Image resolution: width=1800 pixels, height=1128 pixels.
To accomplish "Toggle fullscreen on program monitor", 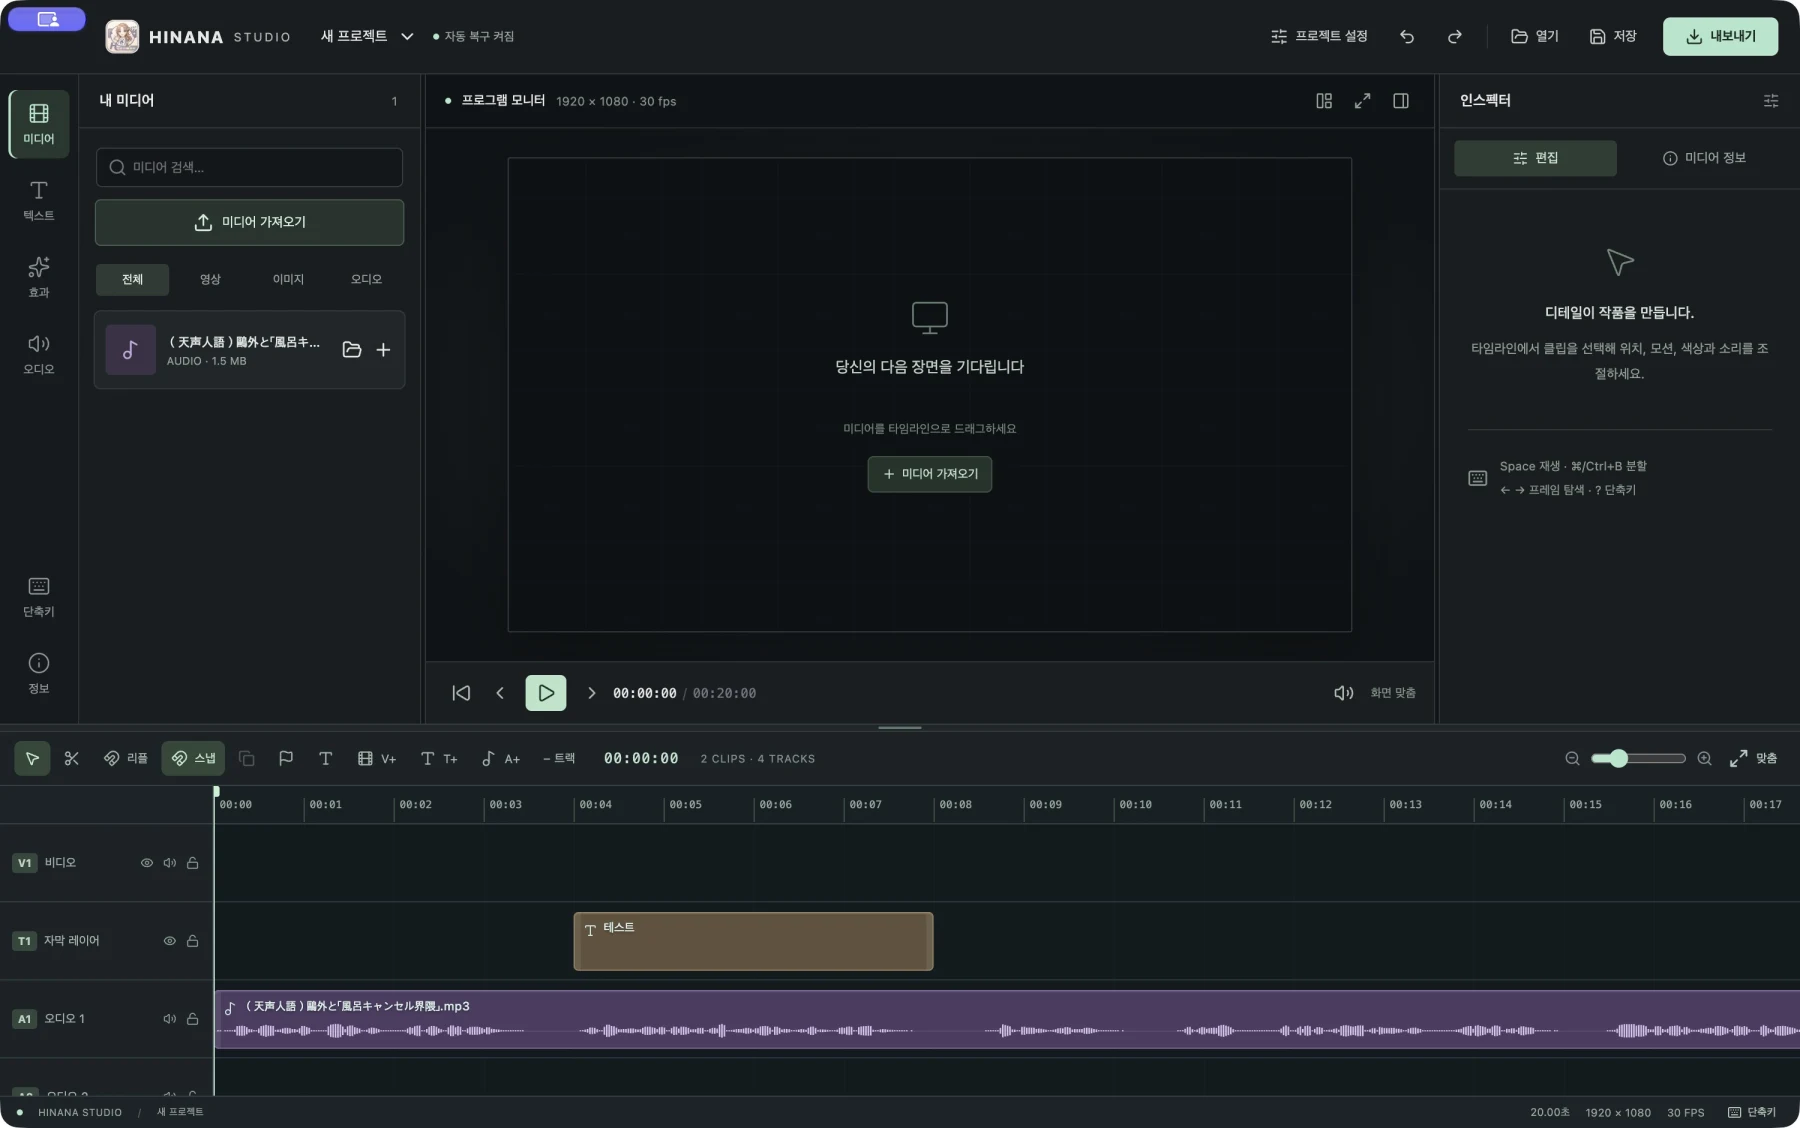I will click(x=1362, y=101).
